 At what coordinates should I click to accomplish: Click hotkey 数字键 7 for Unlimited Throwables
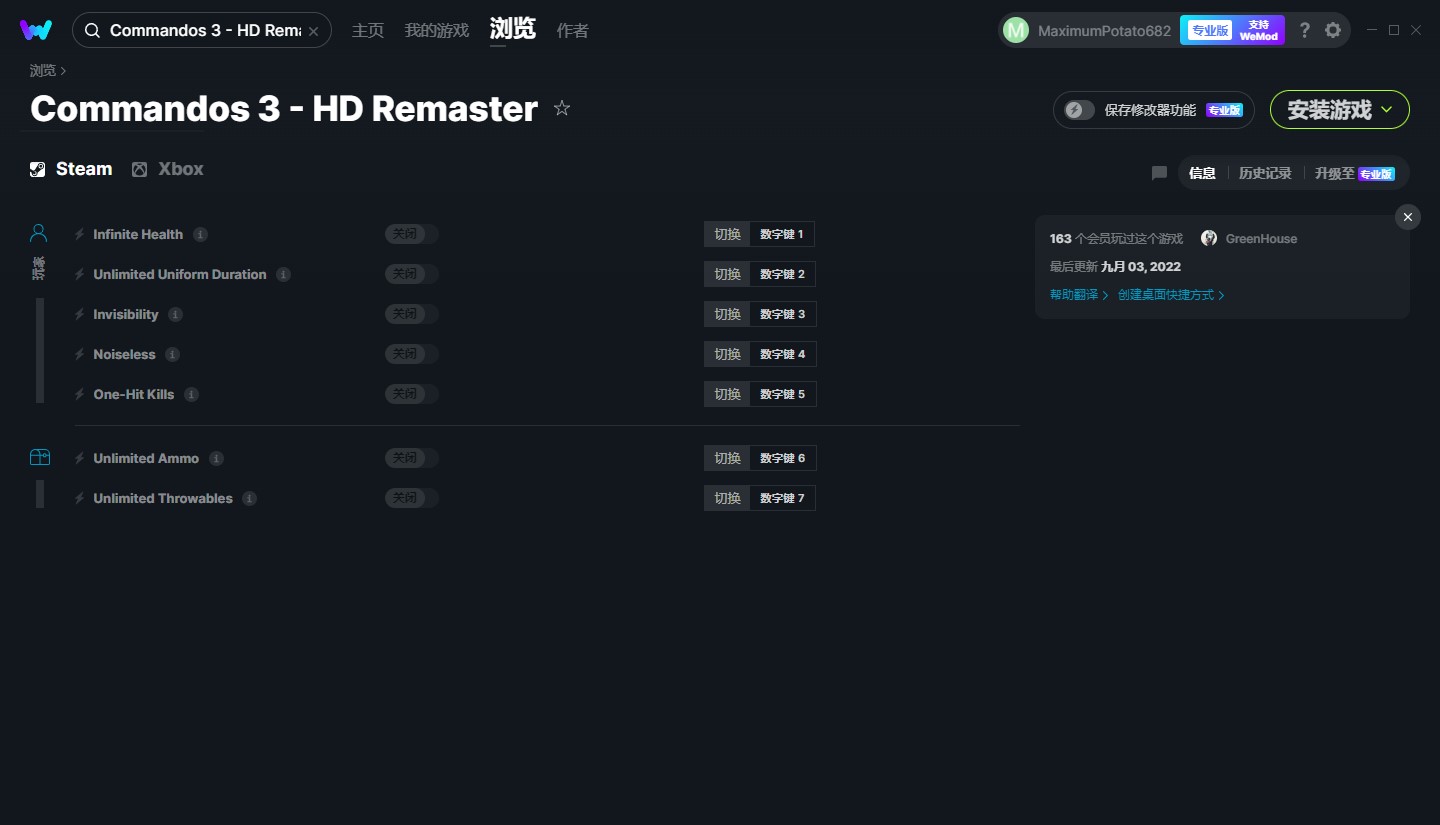pos(782,498)
